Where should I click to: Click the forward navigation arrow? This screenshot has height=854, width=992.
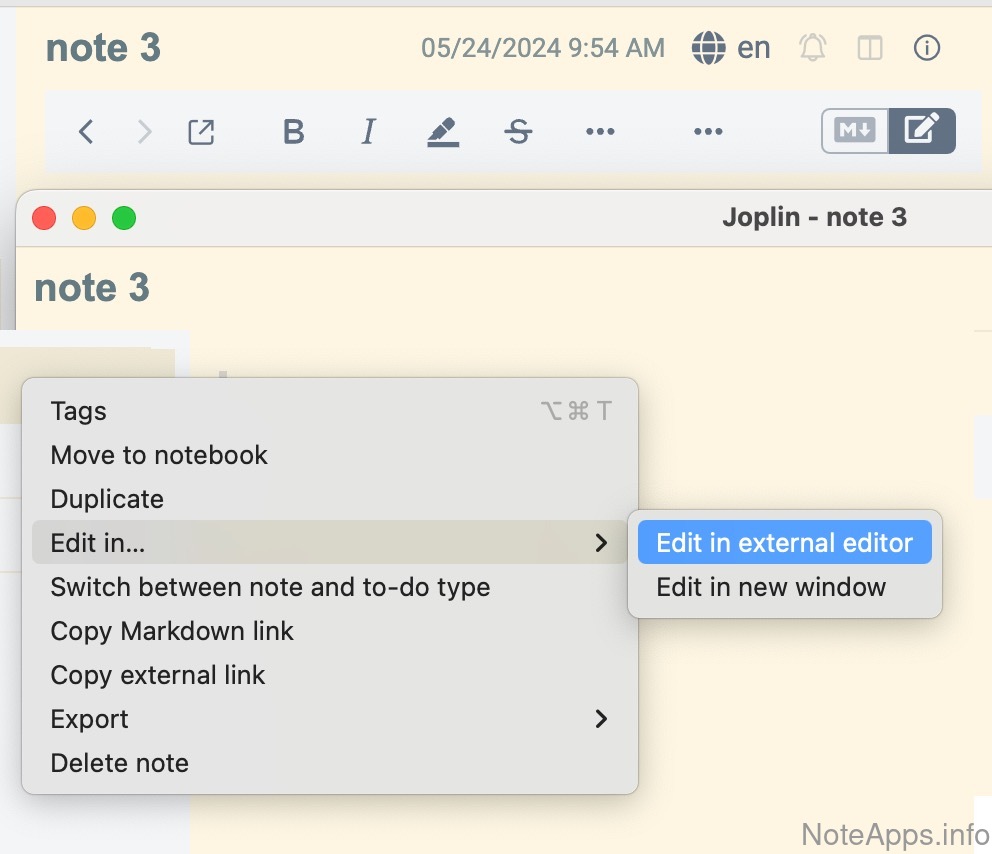(x=145, y=131)
